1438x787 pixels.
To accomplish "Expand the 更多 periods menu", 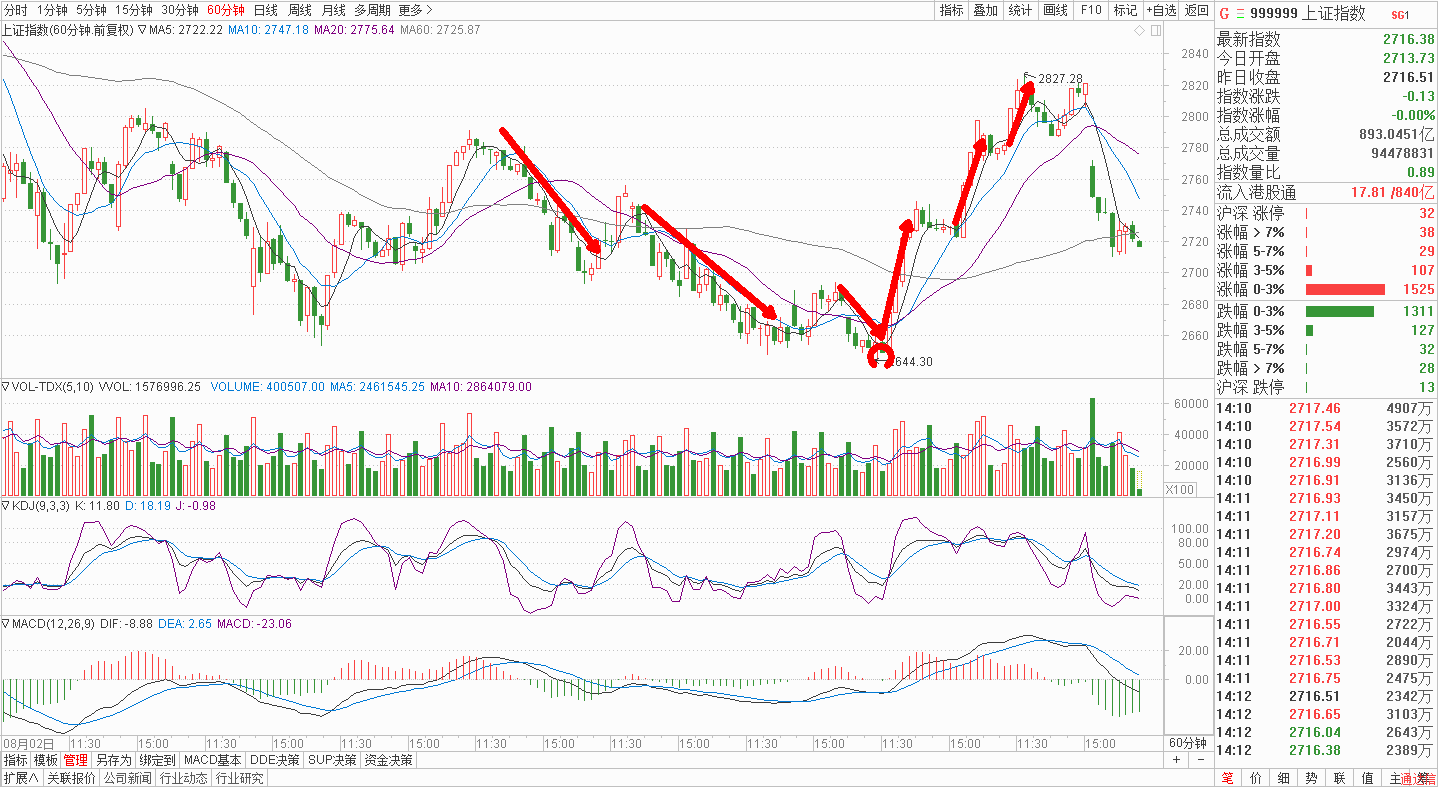I will (416, 10).
